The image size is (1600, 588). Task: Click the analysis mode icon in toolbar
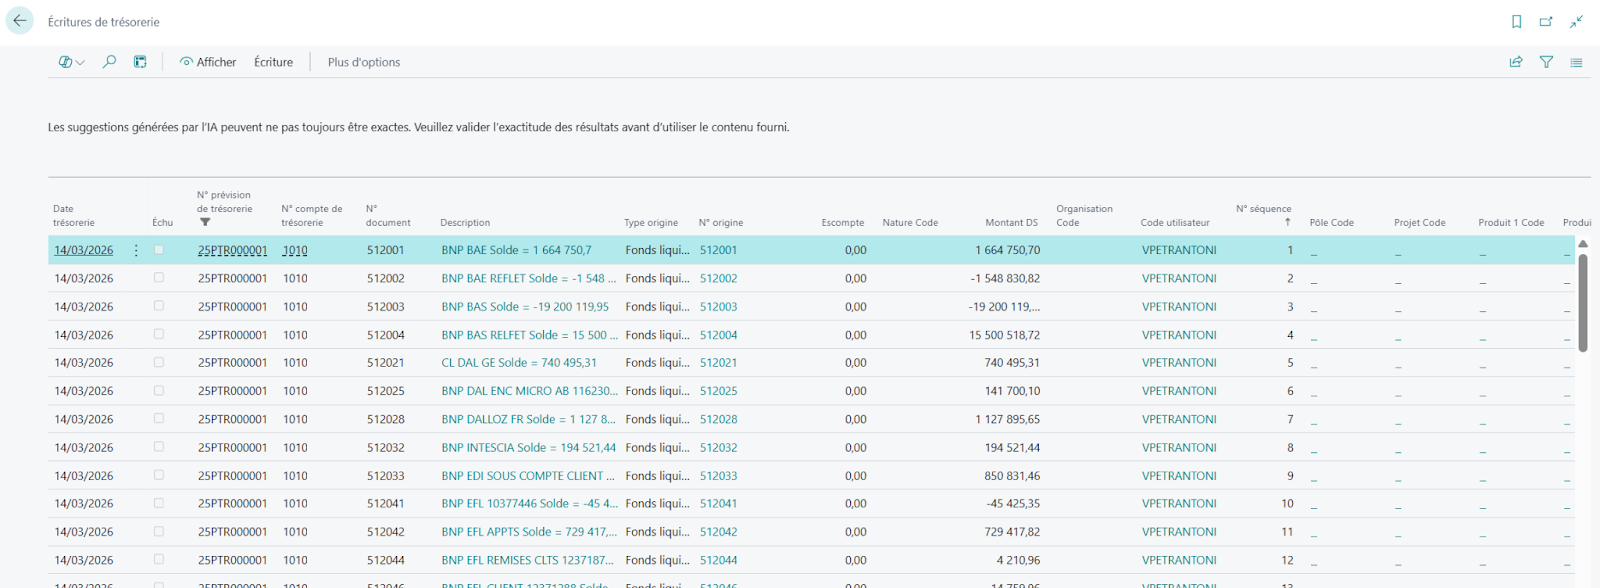[140, 62]
